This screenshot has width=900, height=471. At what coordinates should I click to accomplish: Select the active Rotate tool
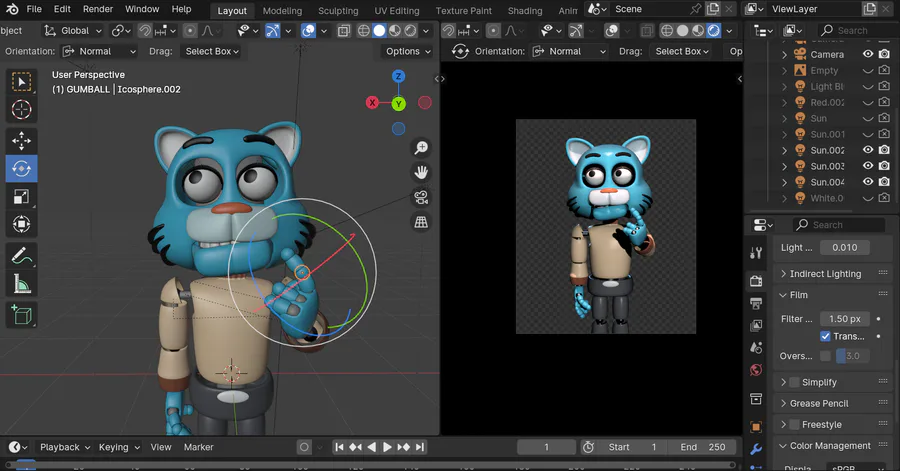(x=22, y=169)
